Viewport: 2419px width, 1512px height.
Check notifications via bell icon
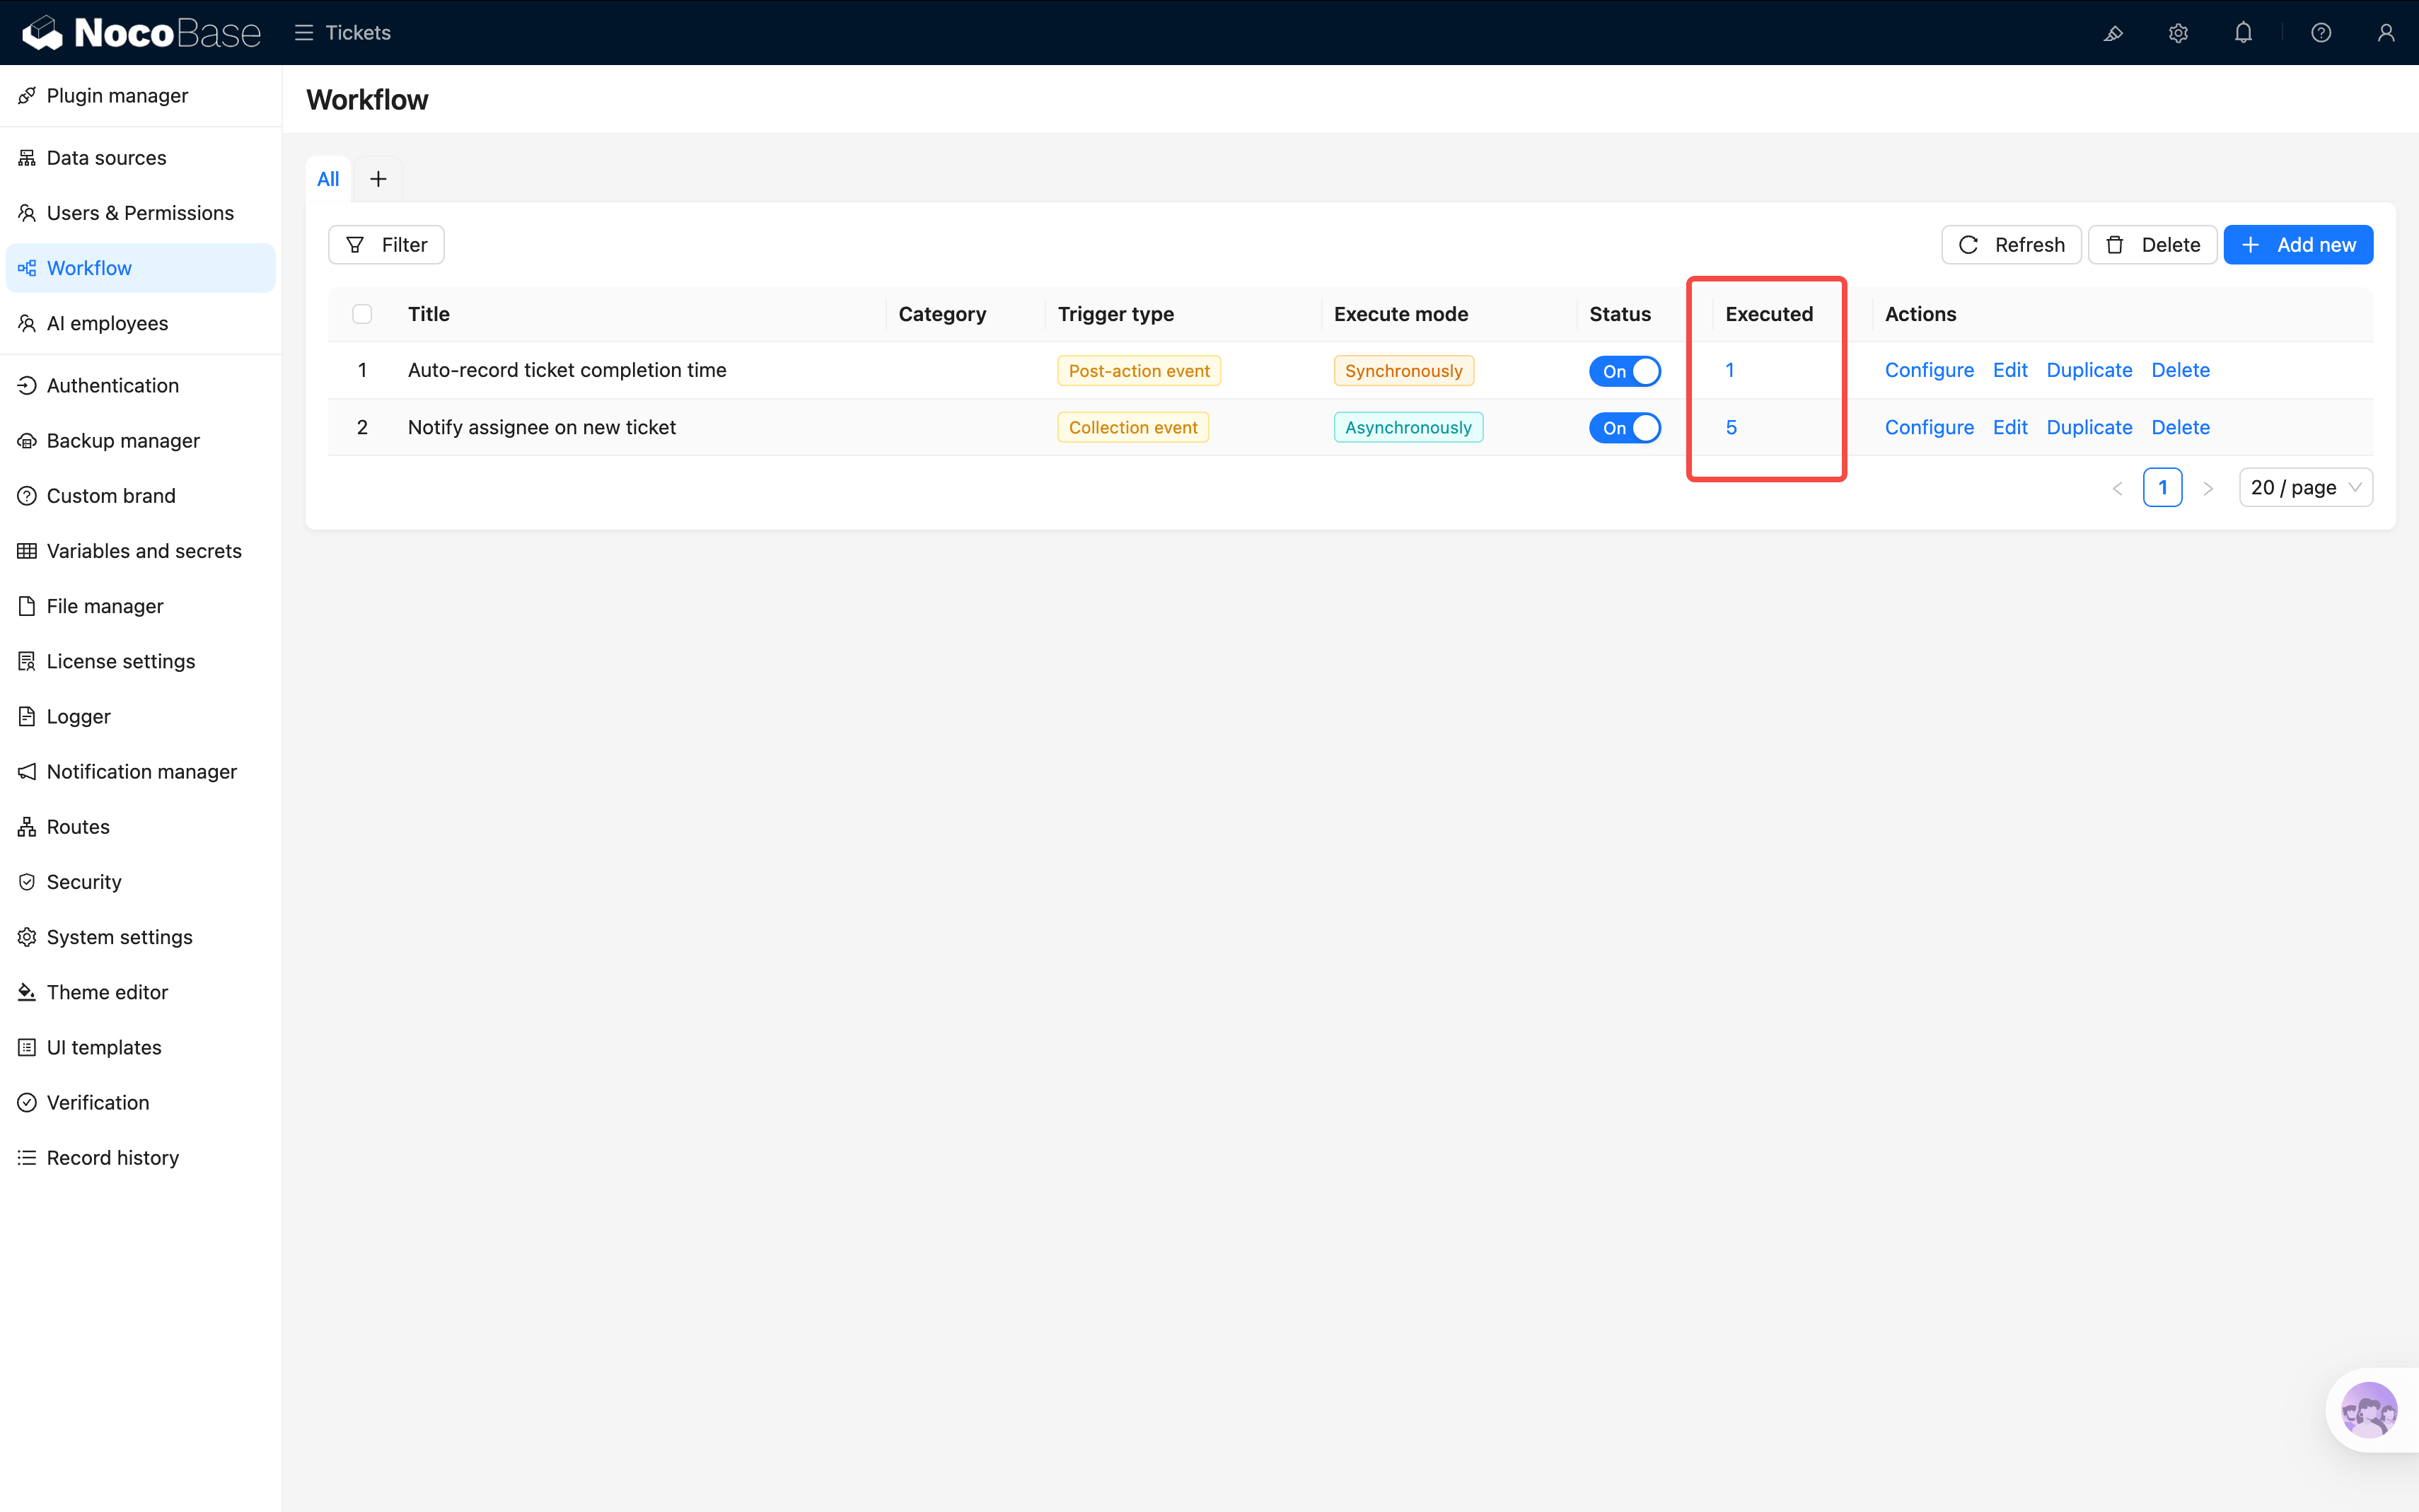coord(2243,32)
